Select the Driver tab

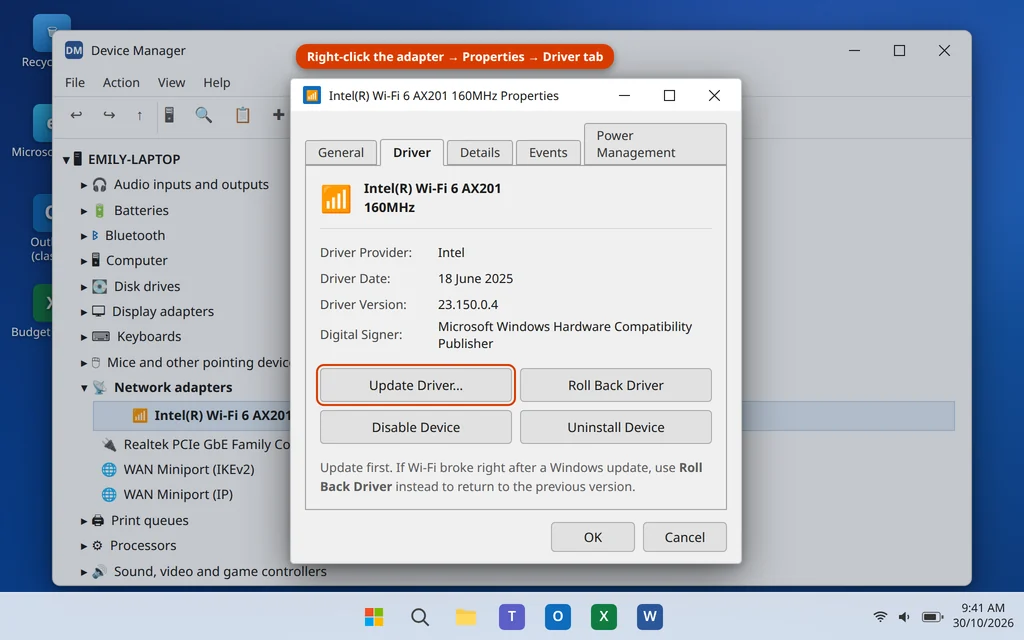point(411,152)
